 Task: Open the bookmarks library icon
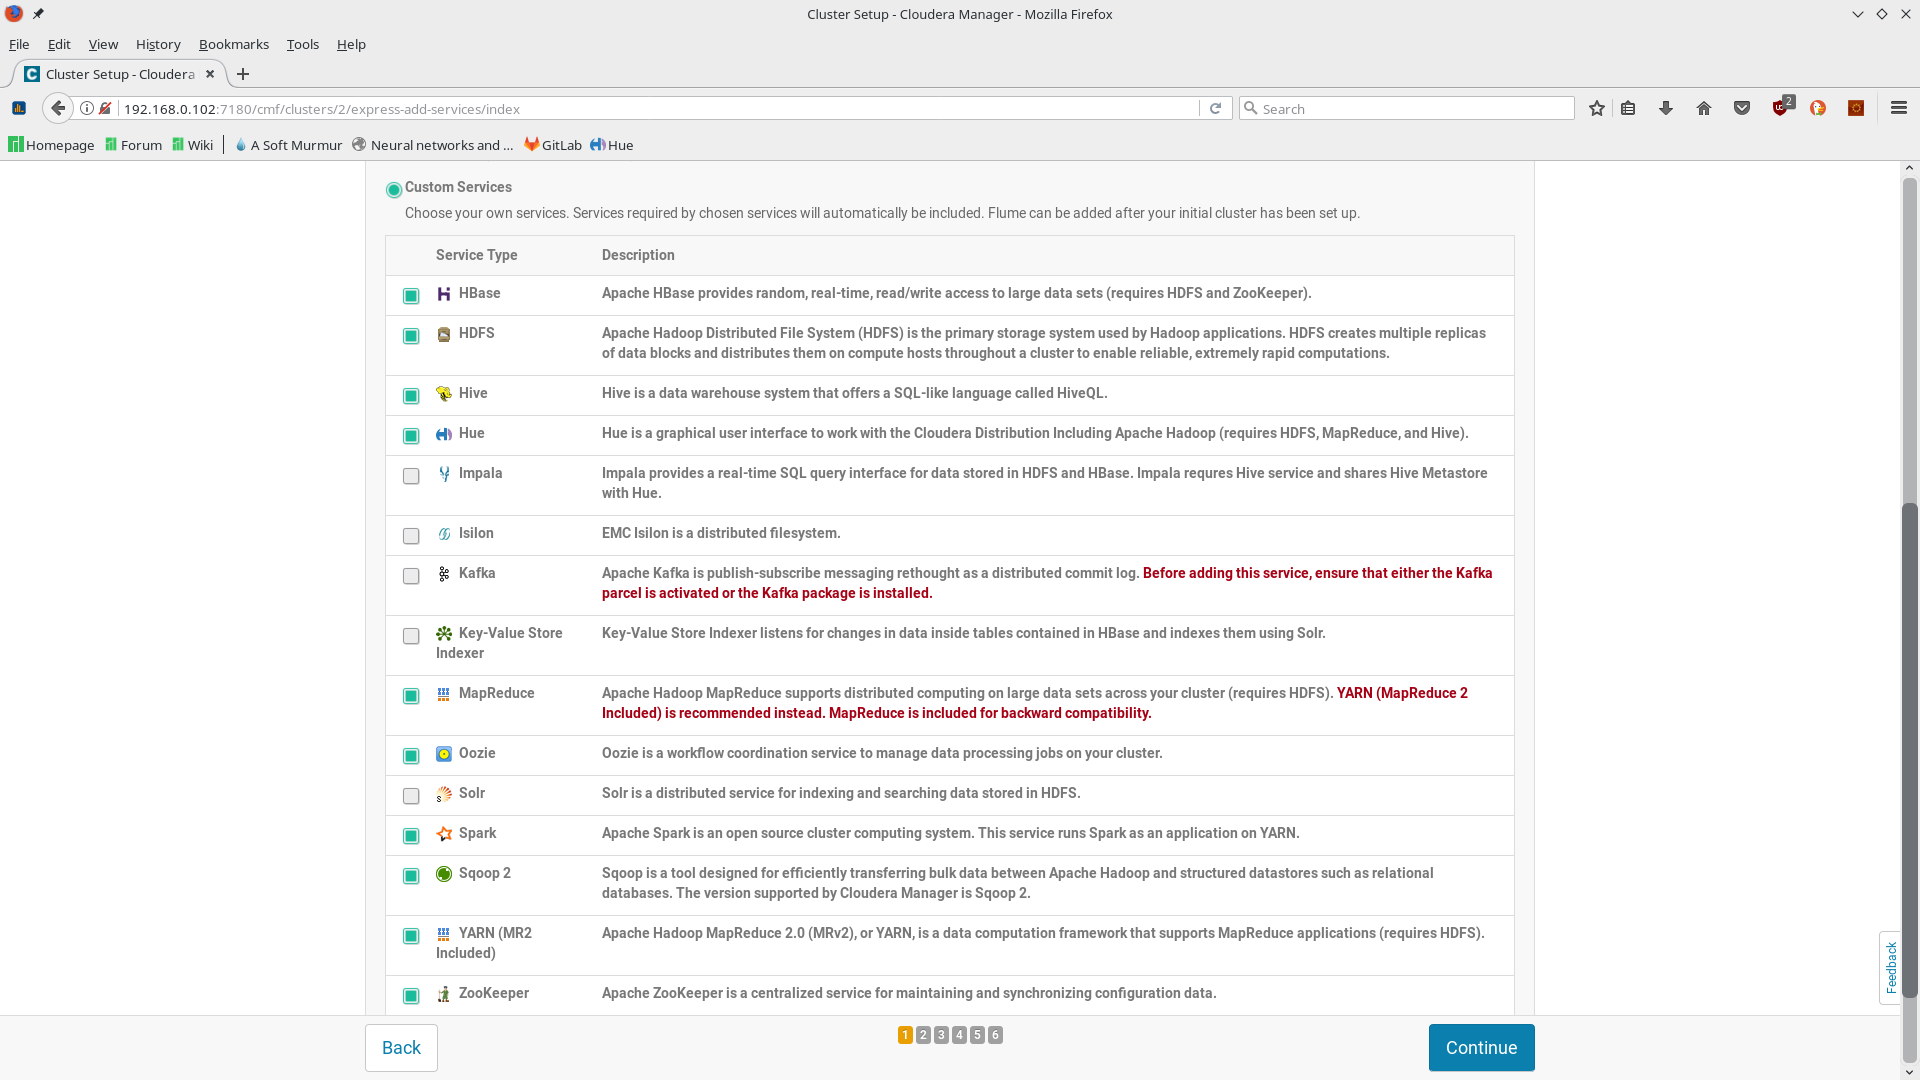[x=1628, y=109]
